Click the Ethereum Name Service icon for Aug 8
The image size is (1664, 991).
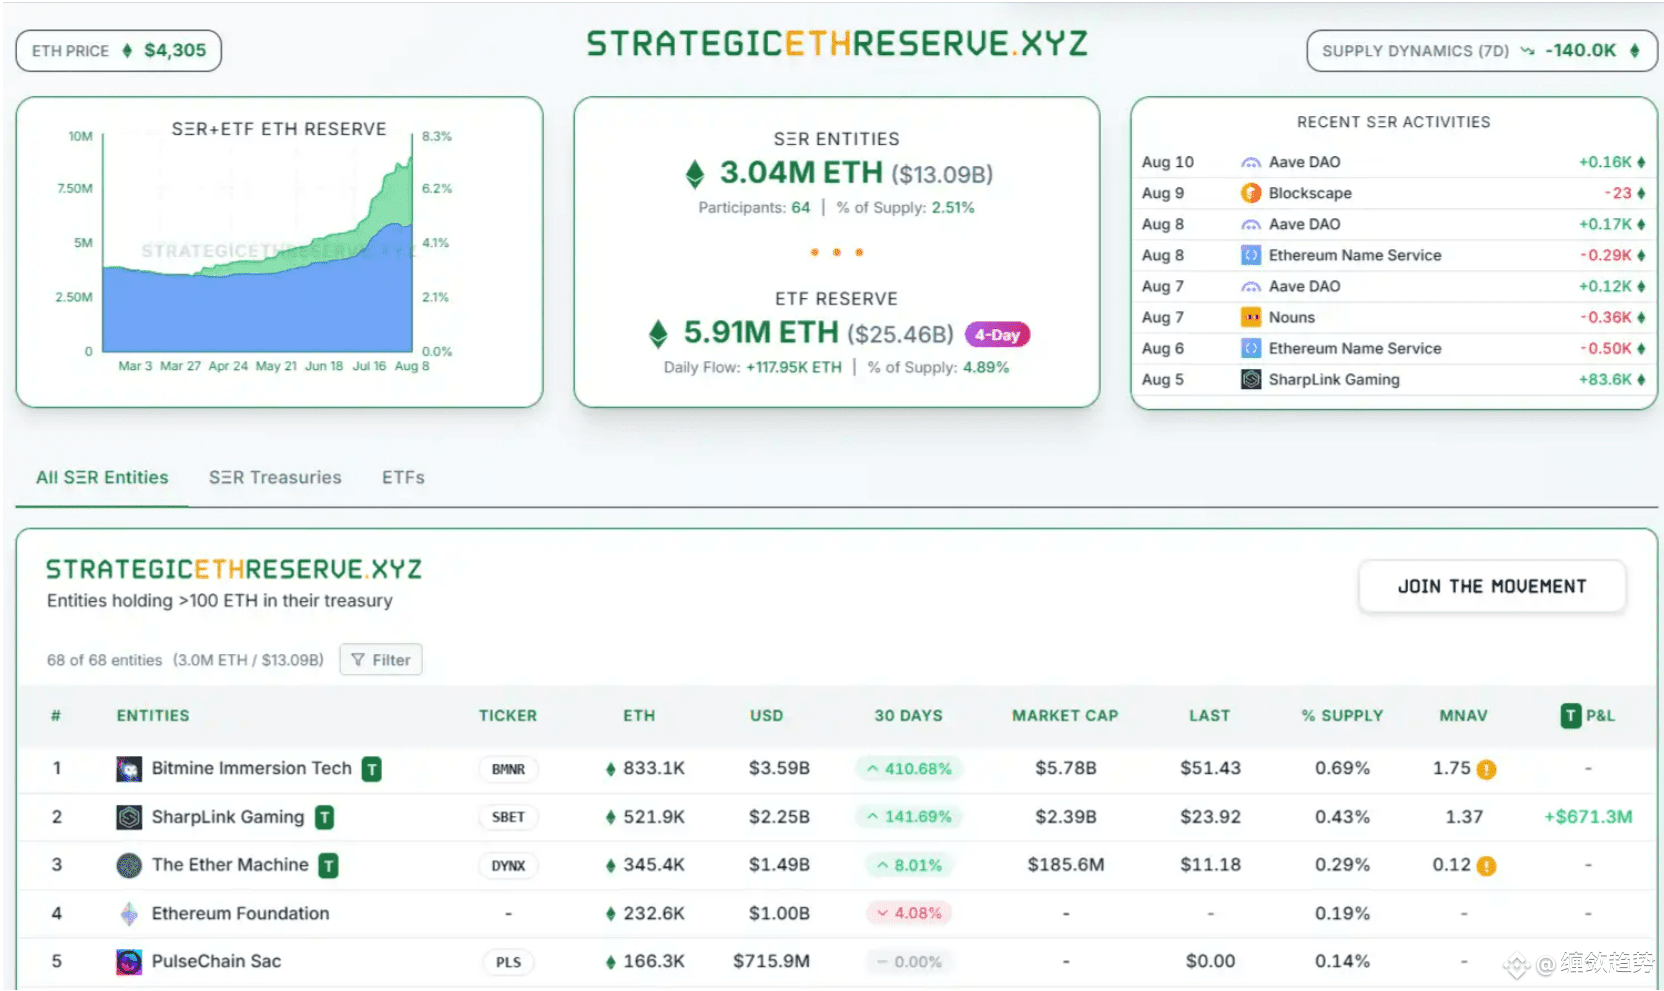click(1251, 255)
